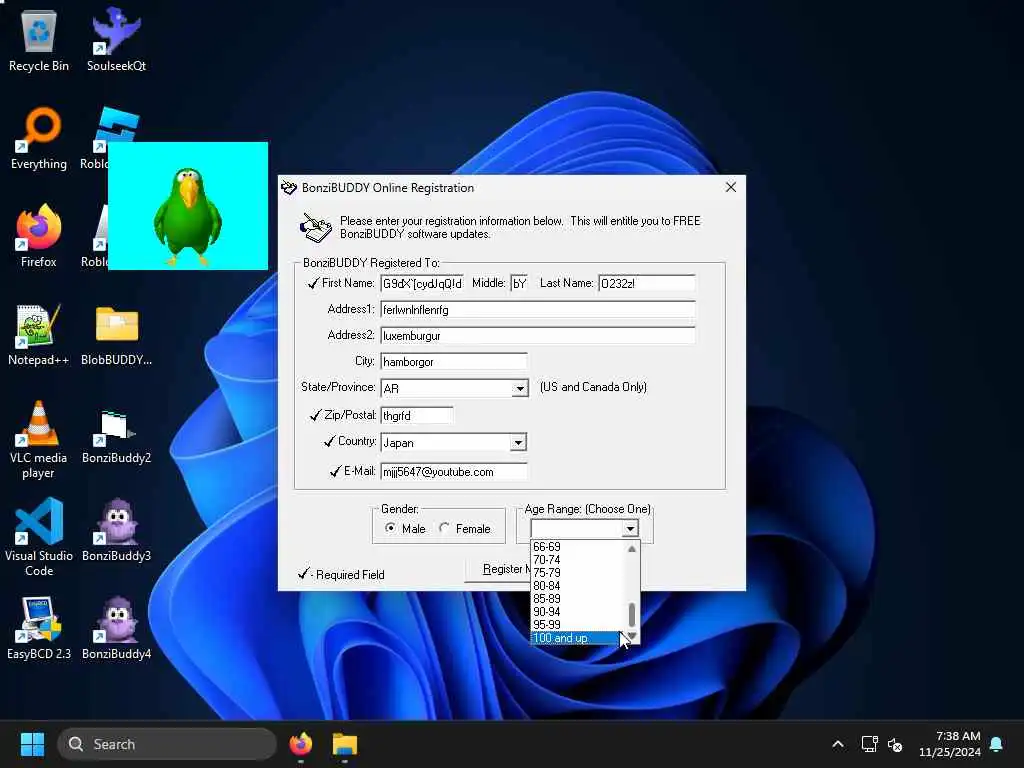Click the green parrot character
The width and height of the screenshot is (1024, 768).
[x=187, y=217]
